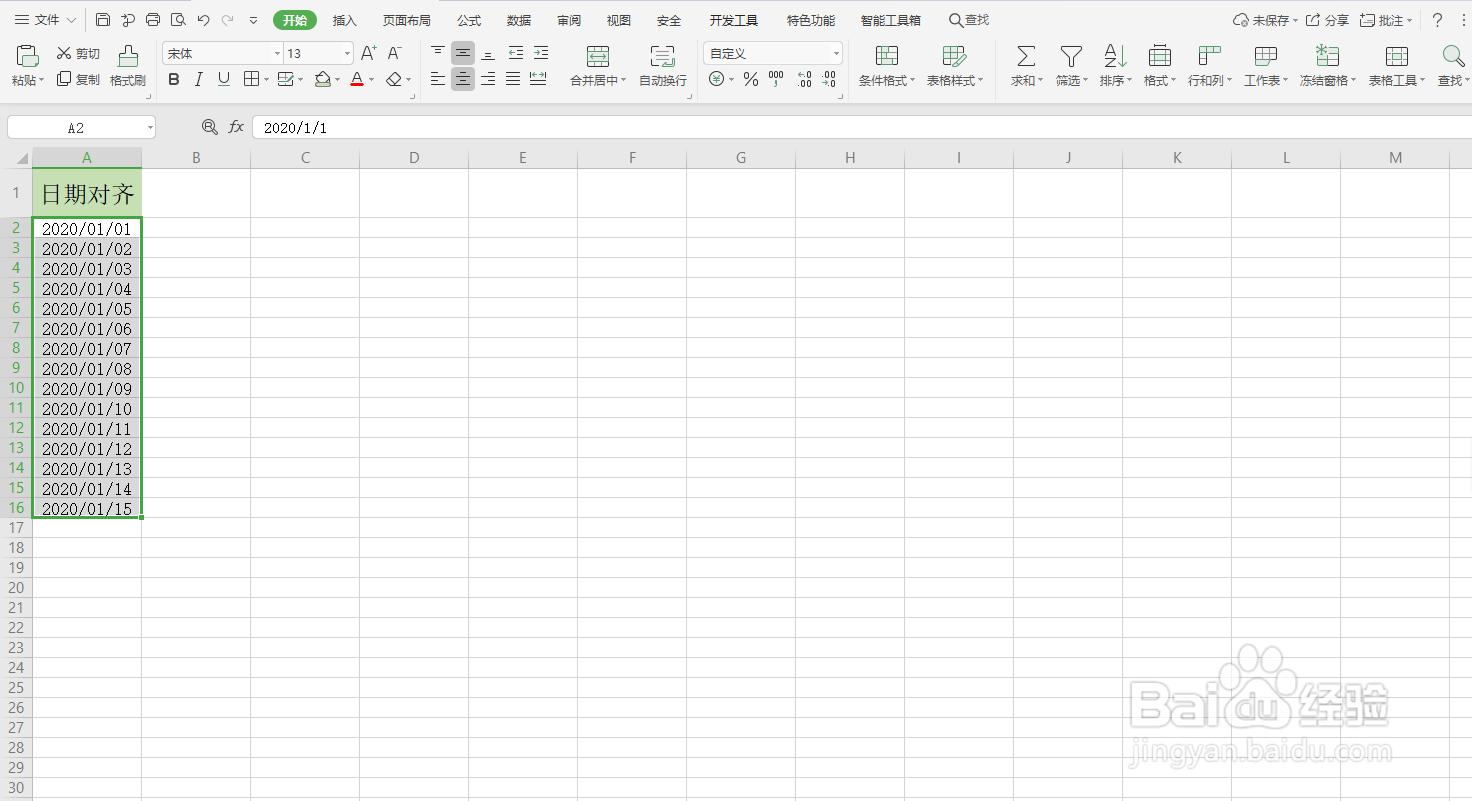Screen dimensions: 1472x801
Task: Click the 筛选 filter funnel icon
Action: point(1071,56)
